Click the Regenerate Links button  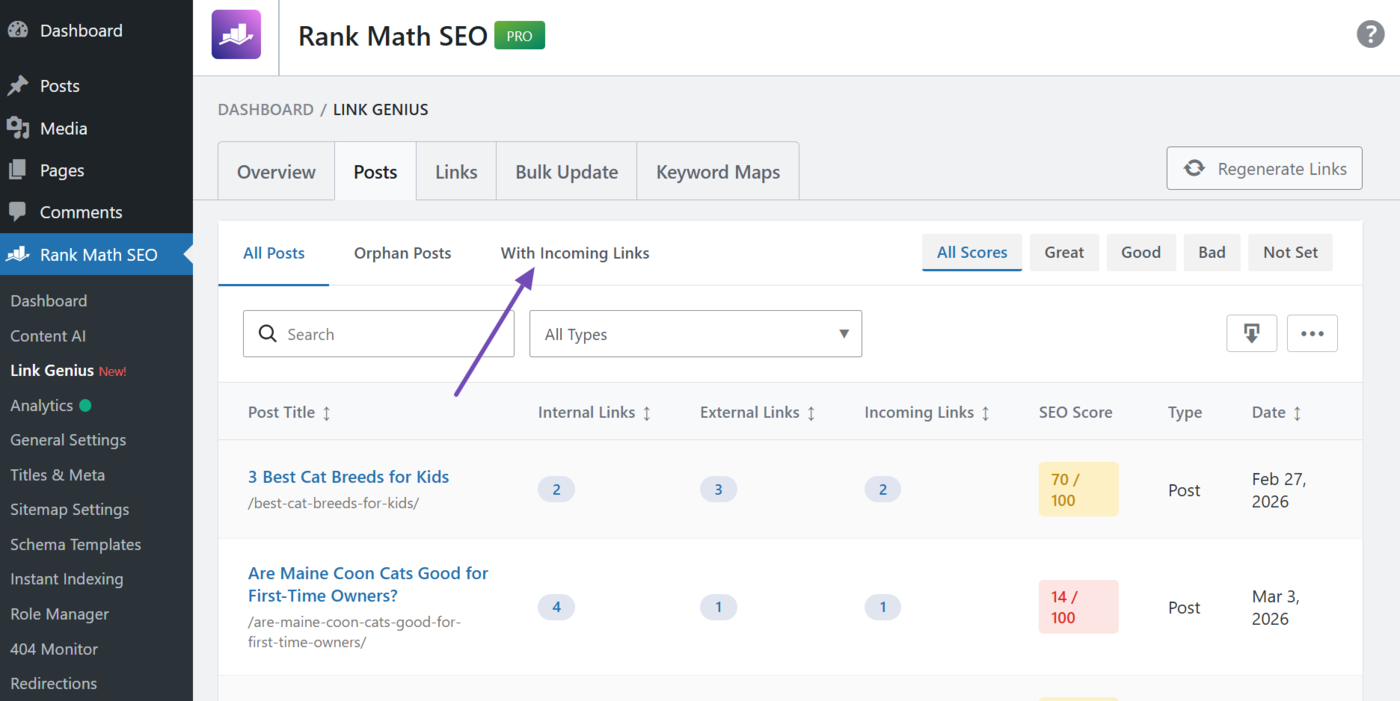1264,168
